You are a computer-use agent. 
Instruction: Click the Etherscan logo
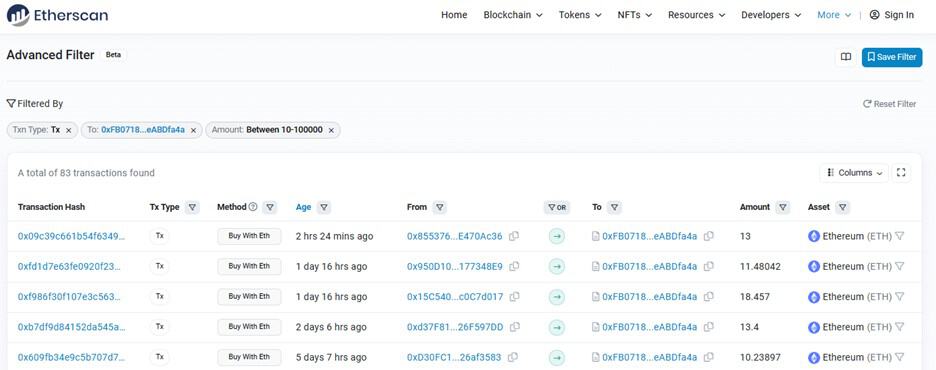click(x=57, y=15)
